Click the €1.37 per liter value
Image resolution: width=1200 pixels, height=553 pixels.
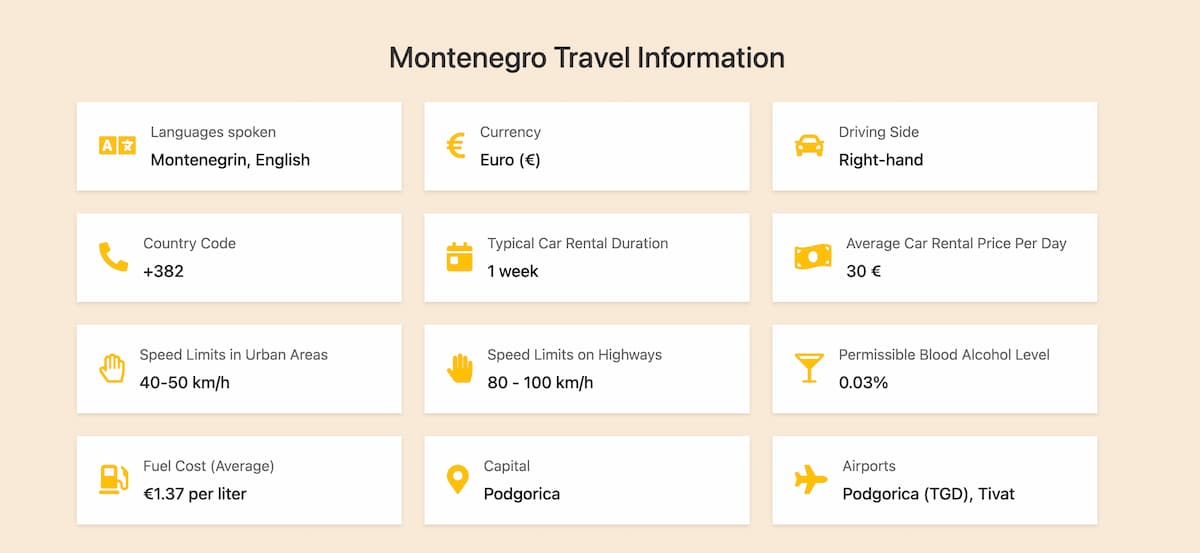click(195, 493)
